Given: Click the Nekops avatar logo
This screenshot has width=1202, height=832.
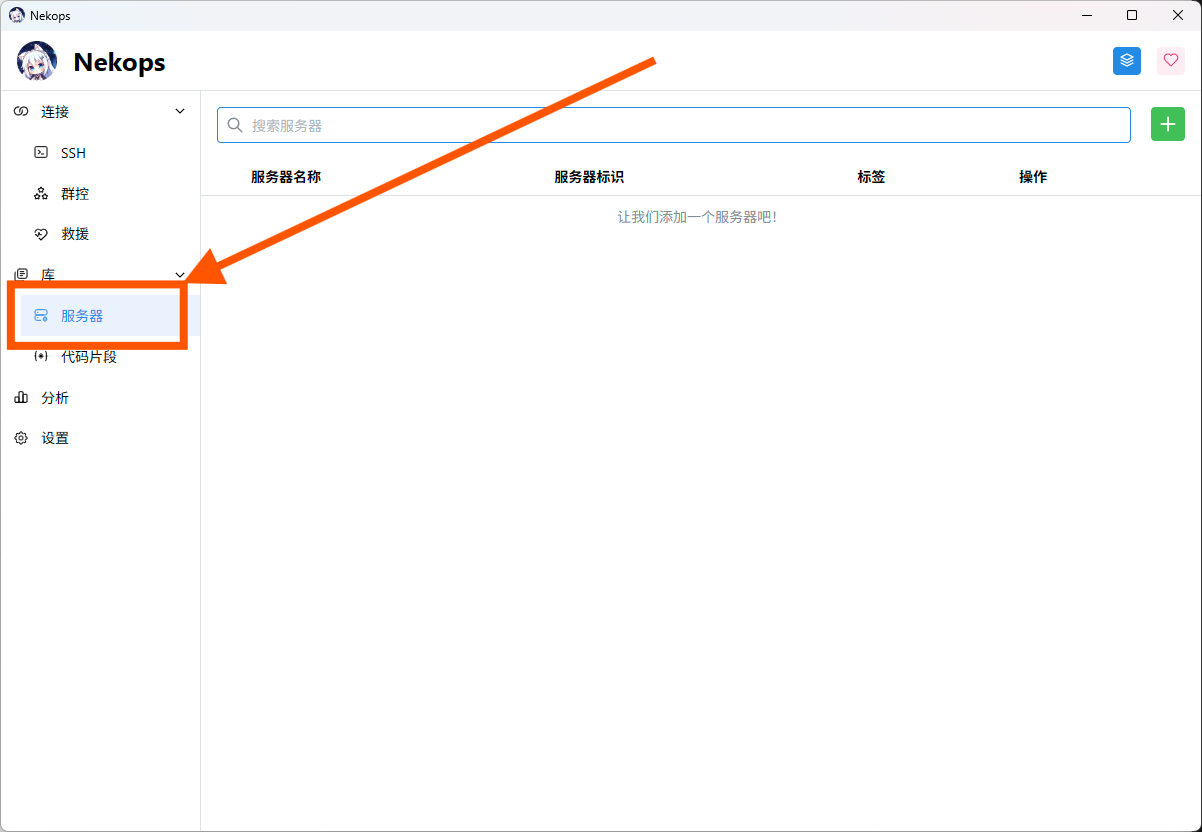Looking at the screenshot, I should tap(37, 62).
